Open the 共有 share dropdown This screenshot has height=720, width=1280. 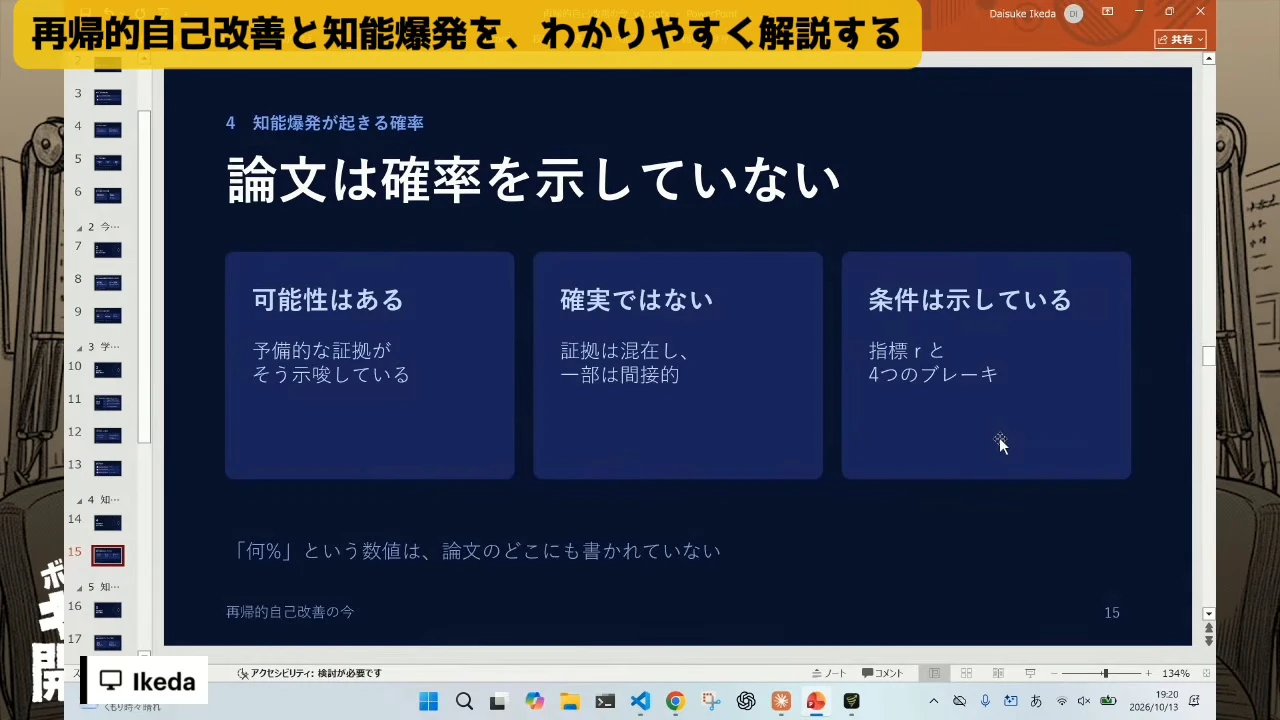point(1181,39)
